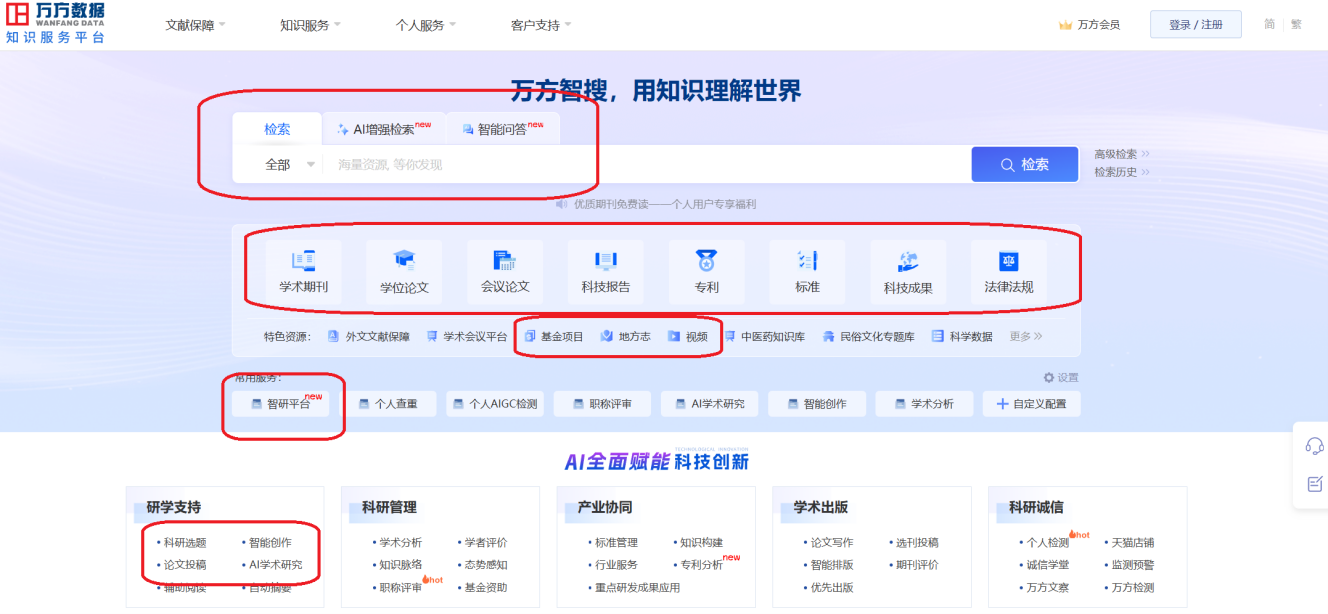
Task: Switch to the 智能问答 tab
Action: point(502,129)
